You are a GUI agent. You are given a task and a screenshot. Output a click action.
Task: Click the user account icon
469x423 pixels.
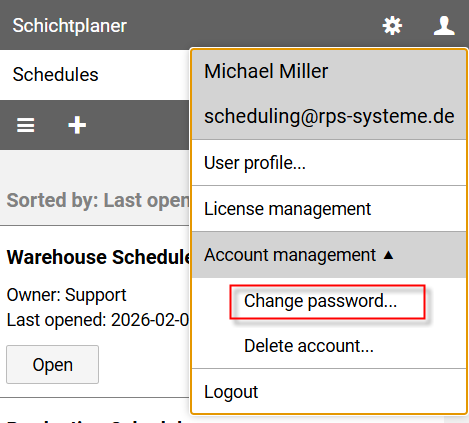point(444,25)
